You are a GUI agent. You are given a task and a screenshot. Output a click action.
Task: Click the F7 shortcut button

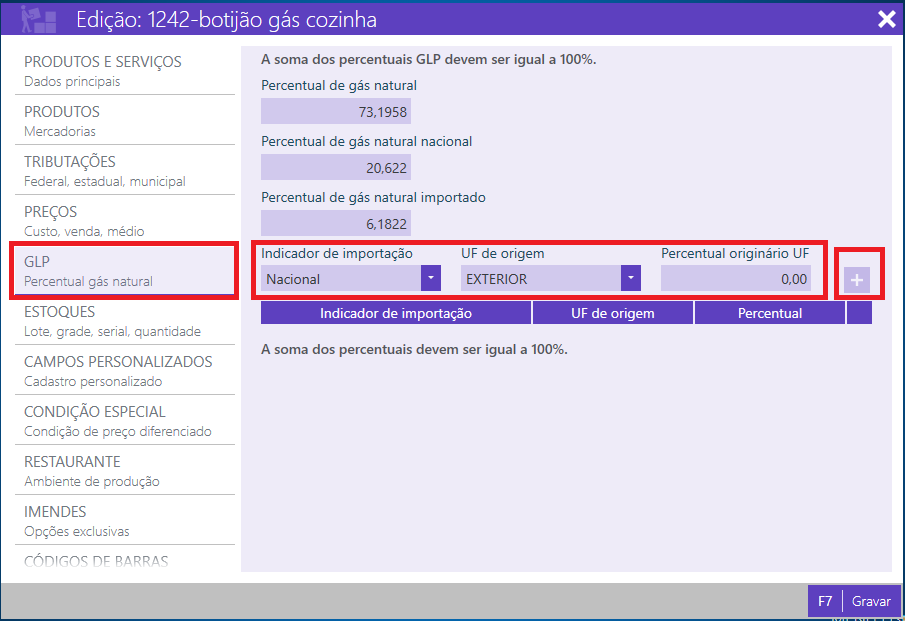825,601
